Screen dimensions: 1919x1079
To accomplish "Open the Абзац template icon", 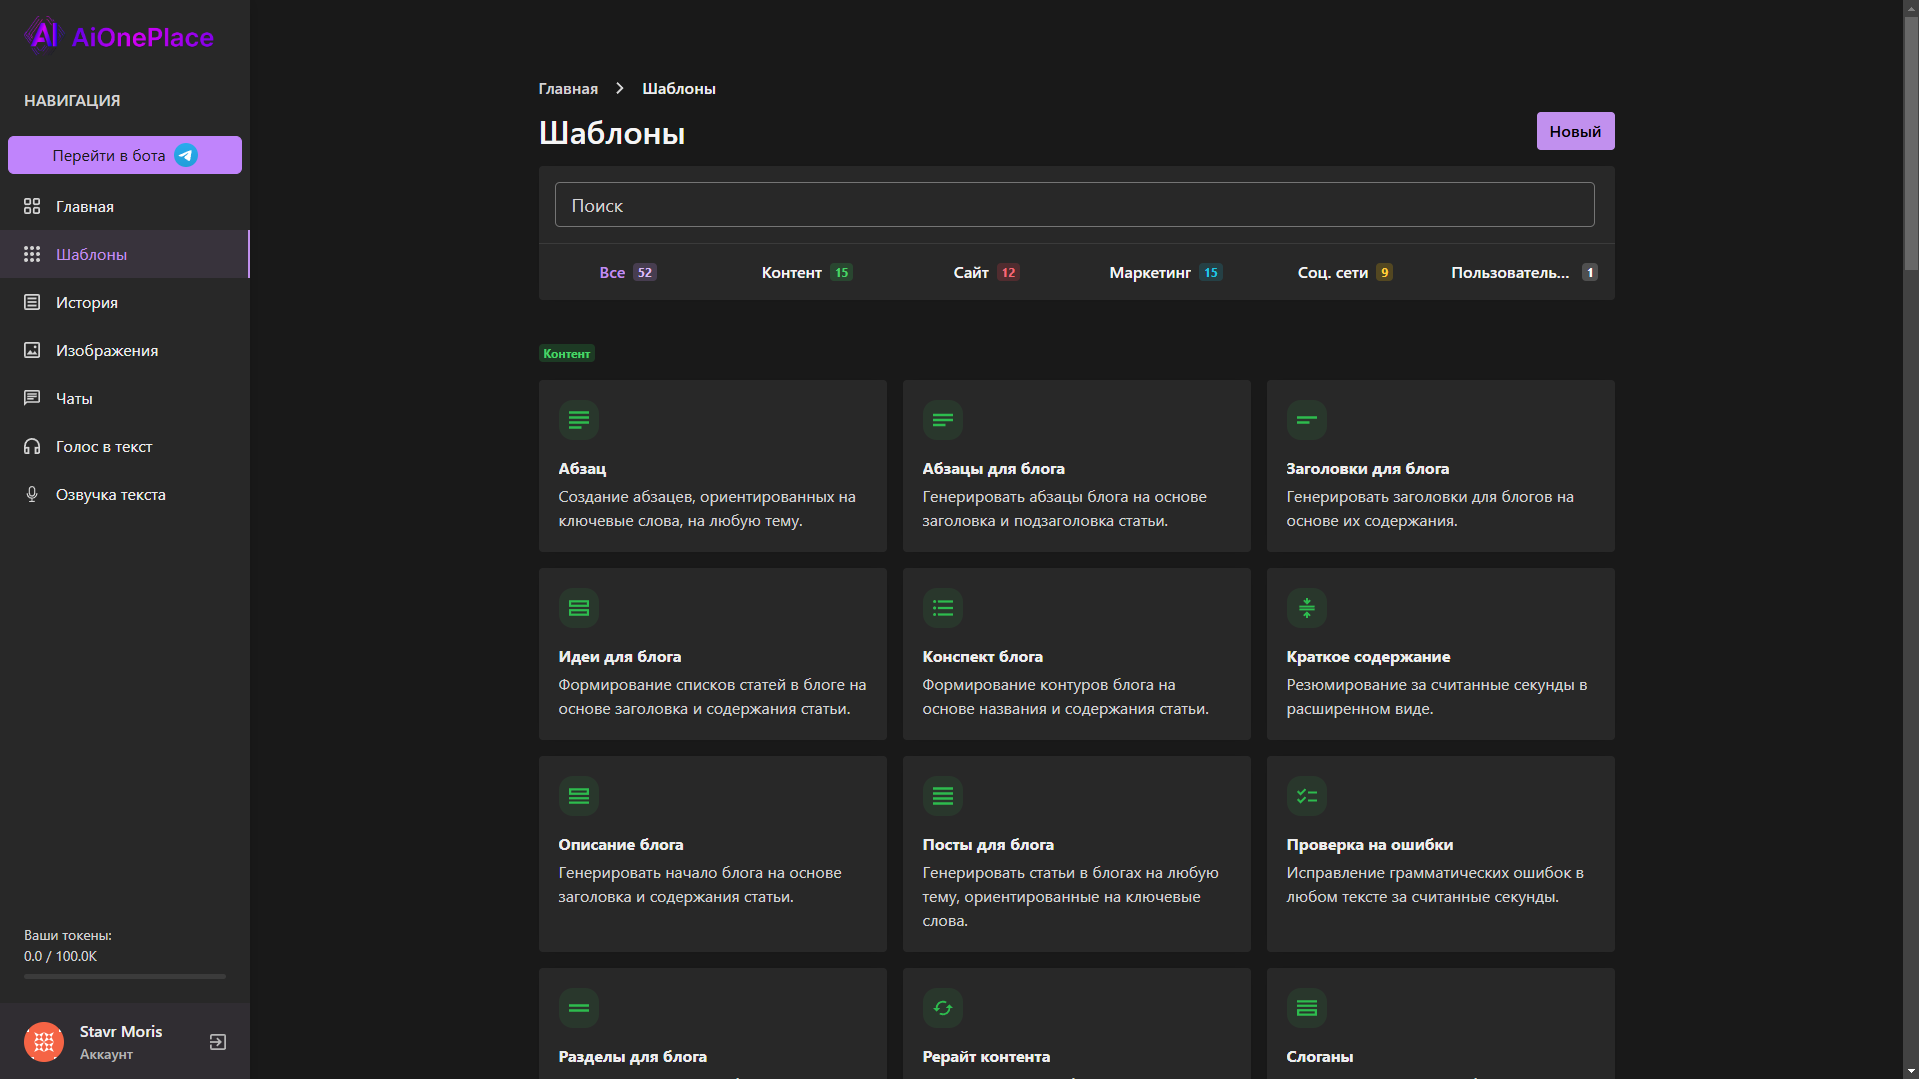I will 578,420.
